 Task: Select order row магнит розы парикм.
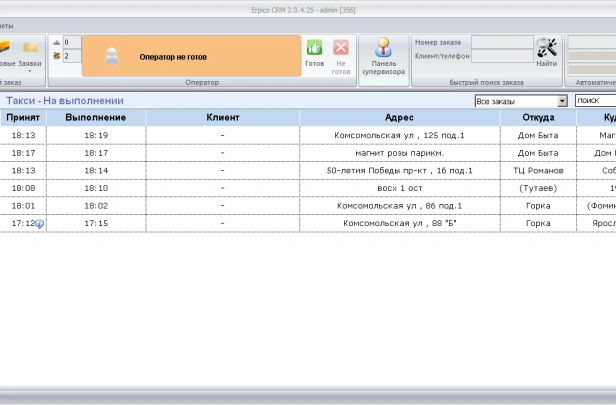tap(399, 153)
